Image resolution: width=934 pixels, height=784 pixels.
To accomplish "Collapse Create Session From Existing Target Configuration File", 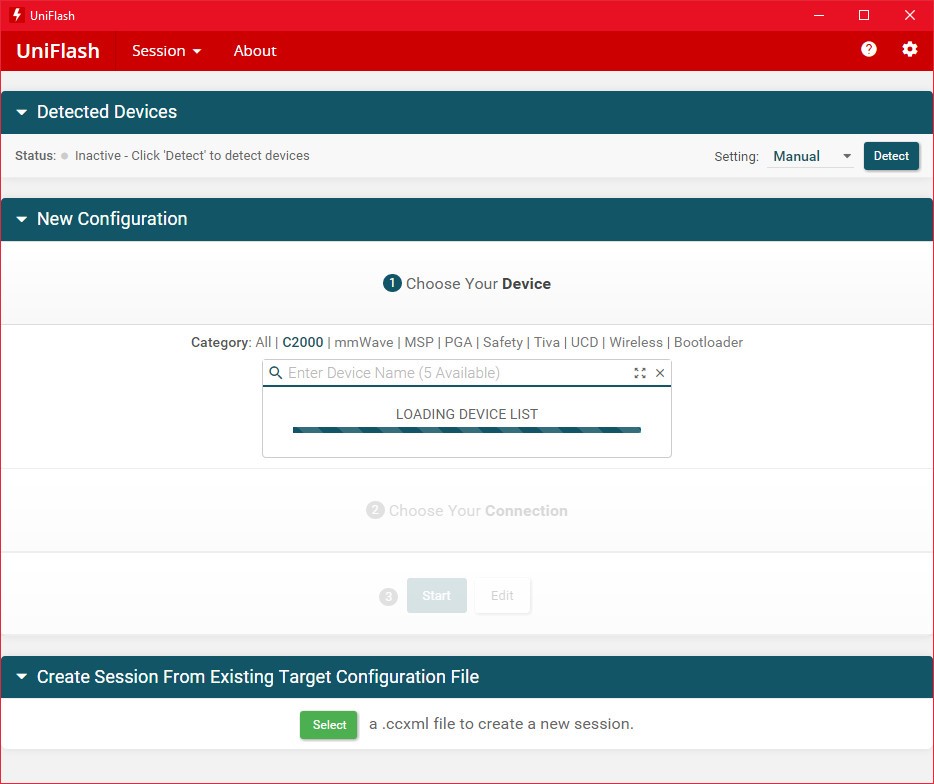I will (x=21, y=677).
